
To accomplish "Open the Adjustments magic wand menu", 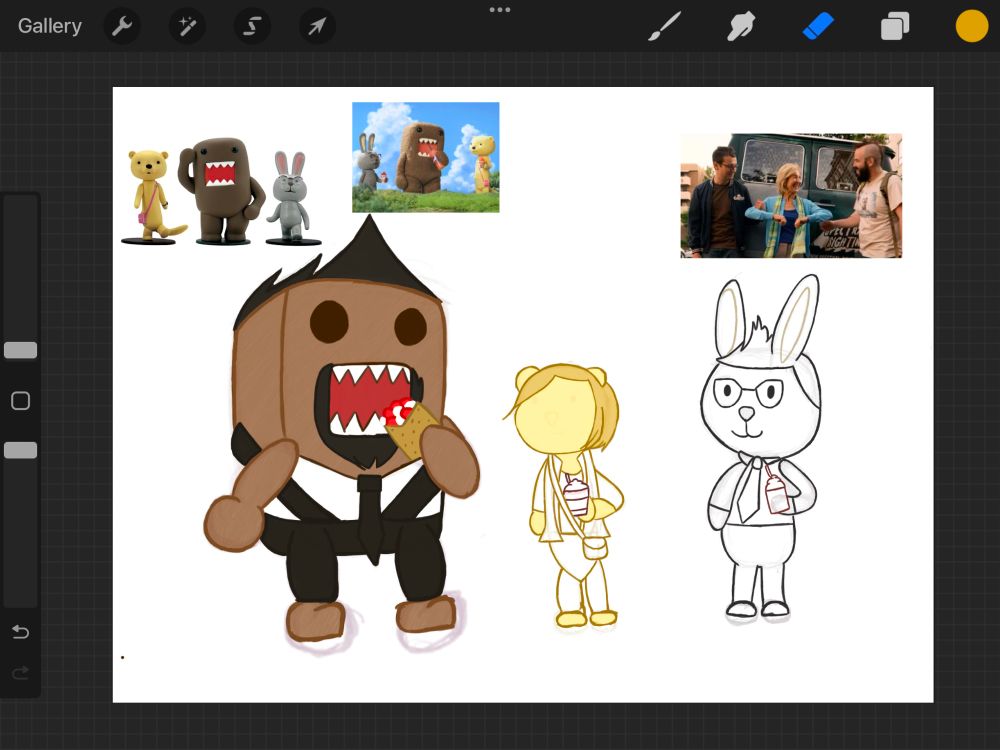I will click(187, 26).
